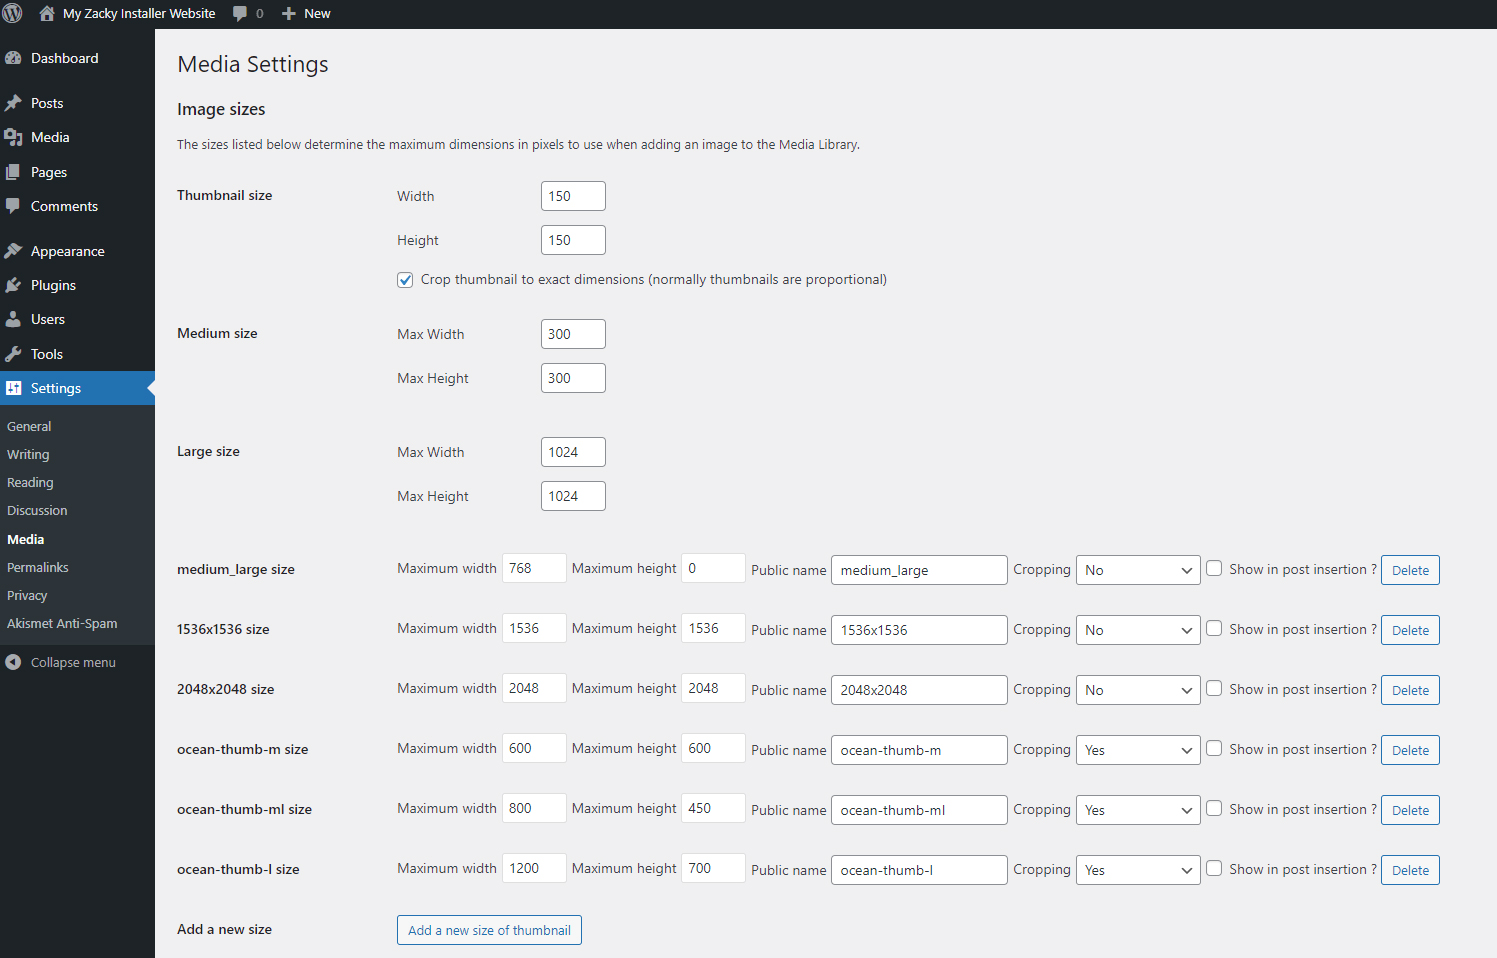Image resolution: width=1497 pixels, height=958 pixels.
Task: Open the cropping dropdown for 1536x1536 size
Action: pos(1137,629)
